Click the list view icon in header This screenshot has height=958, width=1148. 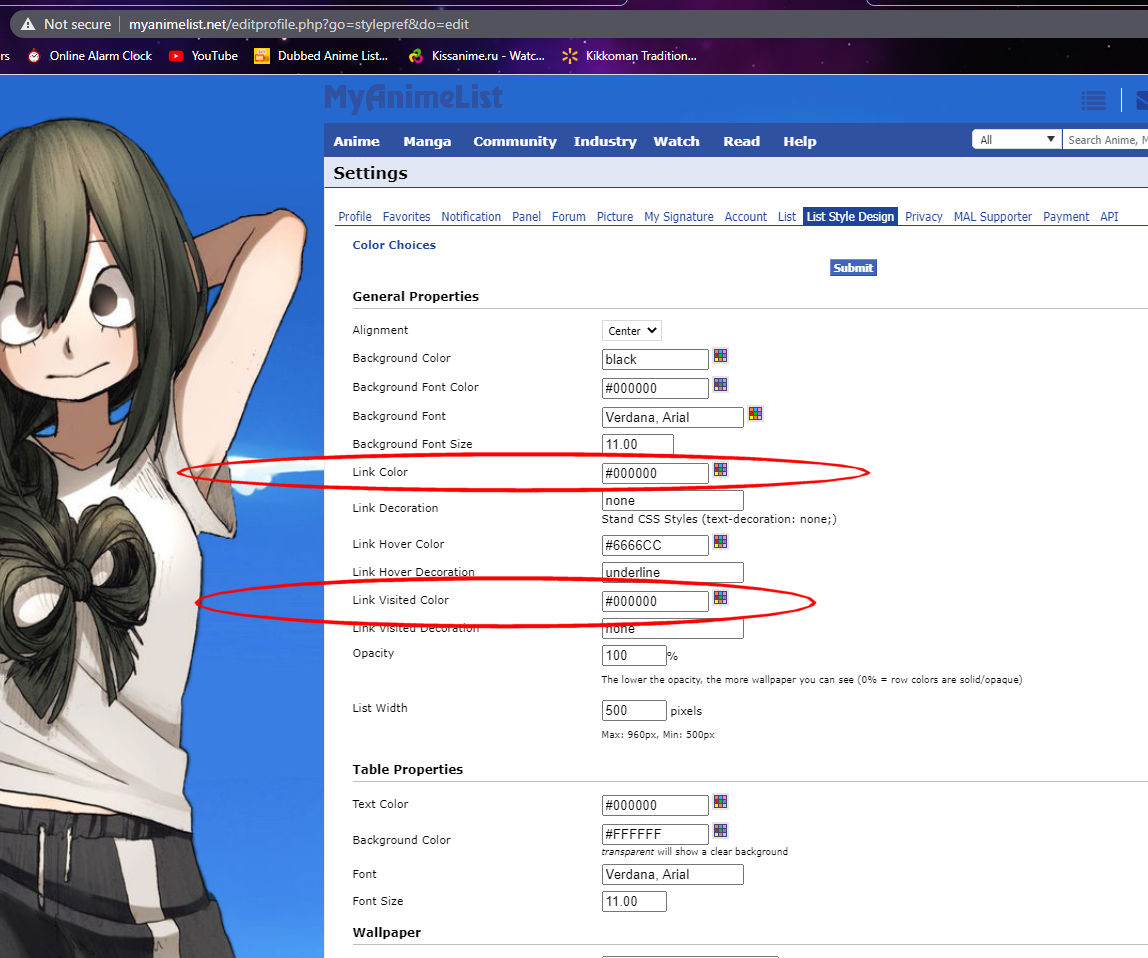(1093, 100)
